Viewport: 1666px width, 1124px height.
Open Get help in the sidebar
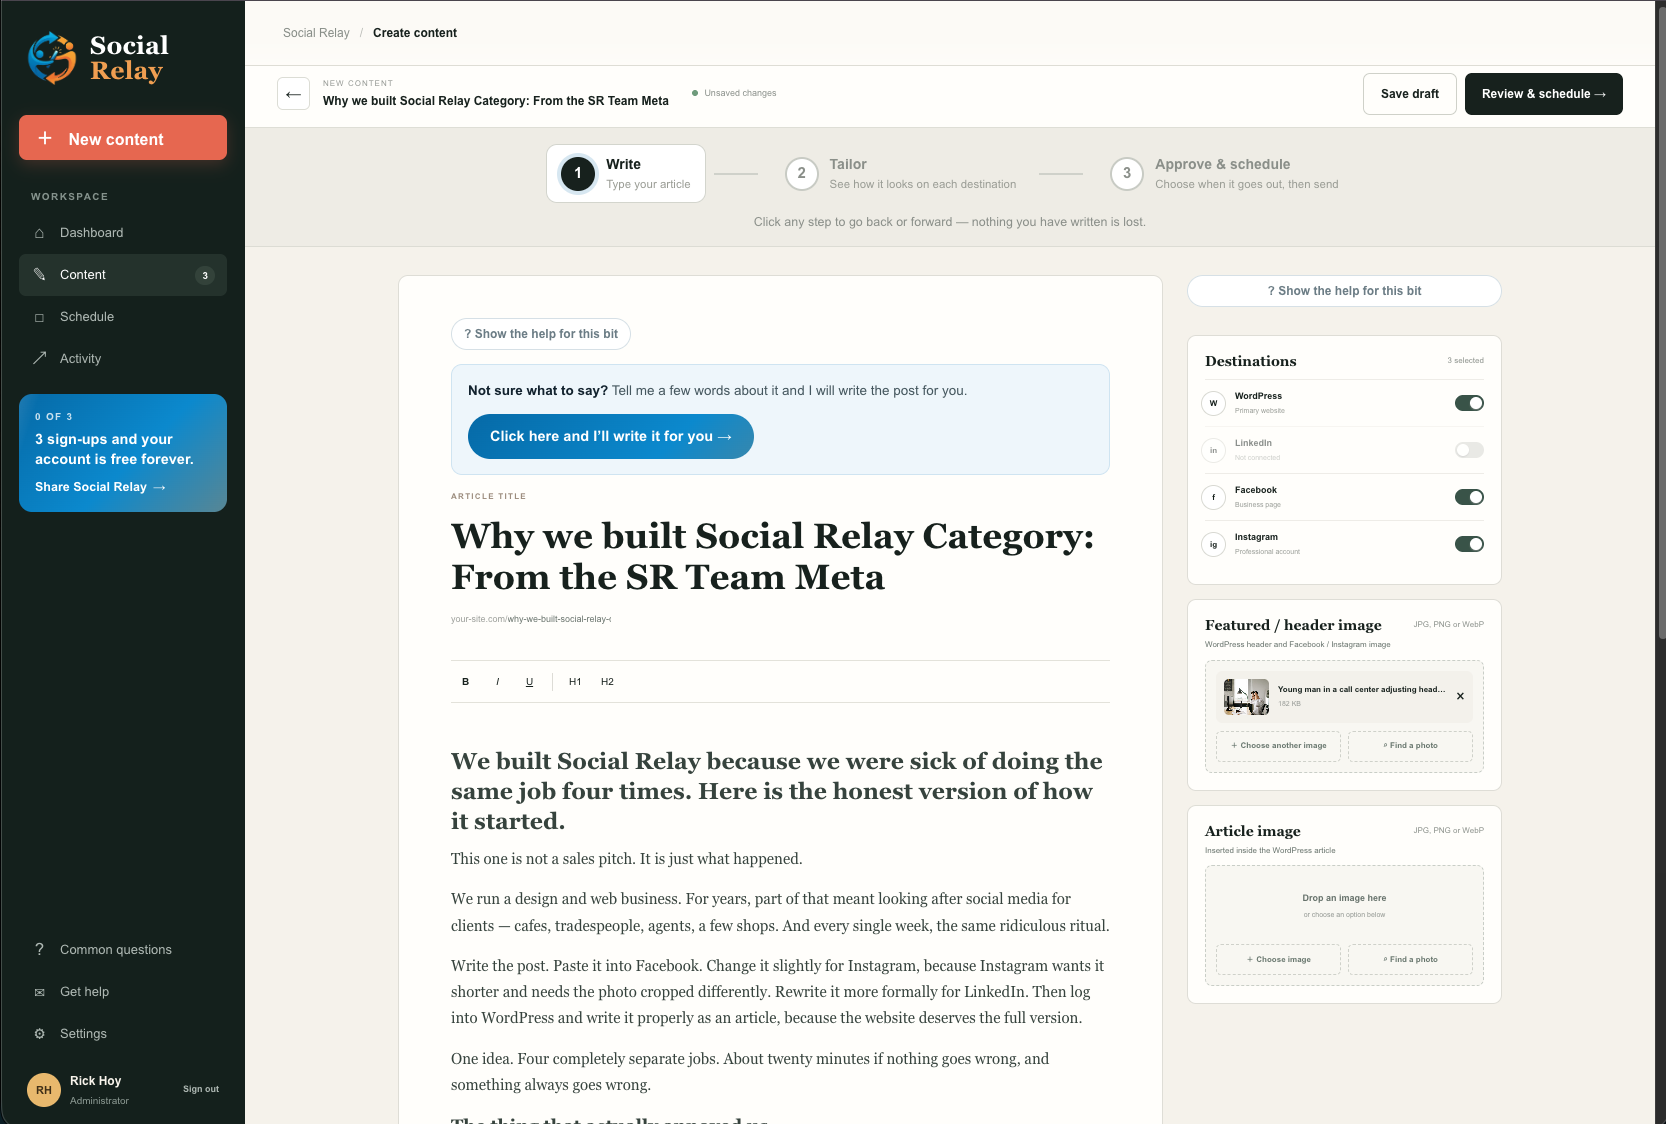point(123,992)
